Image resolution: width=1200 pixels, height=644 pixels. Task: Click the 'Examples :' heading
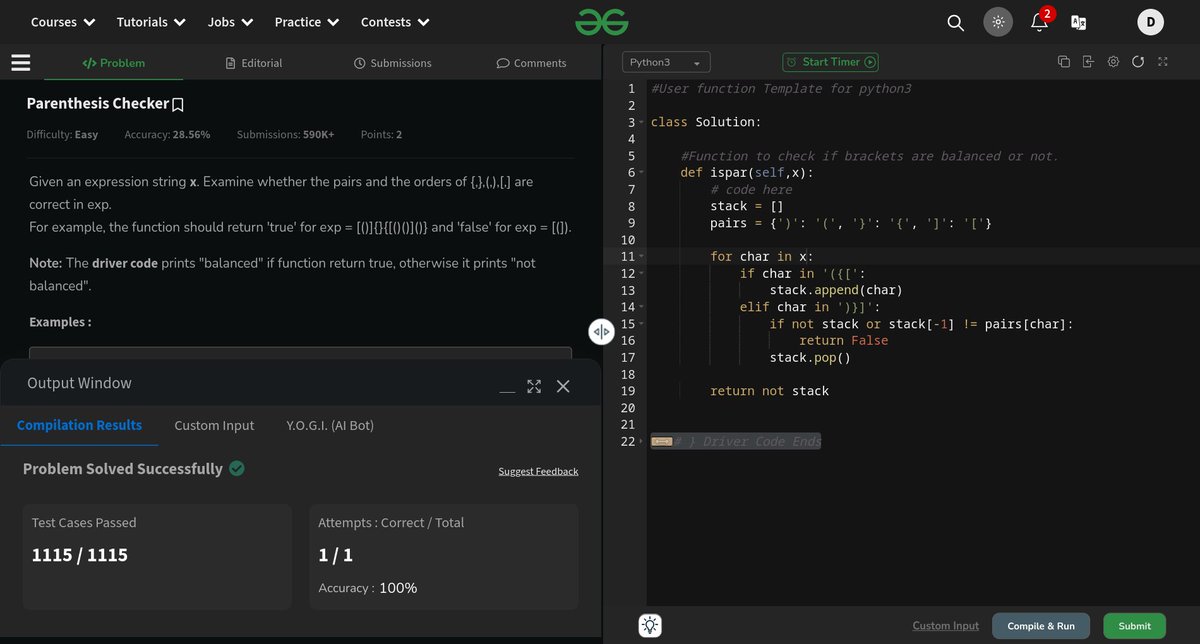[60, 322]
